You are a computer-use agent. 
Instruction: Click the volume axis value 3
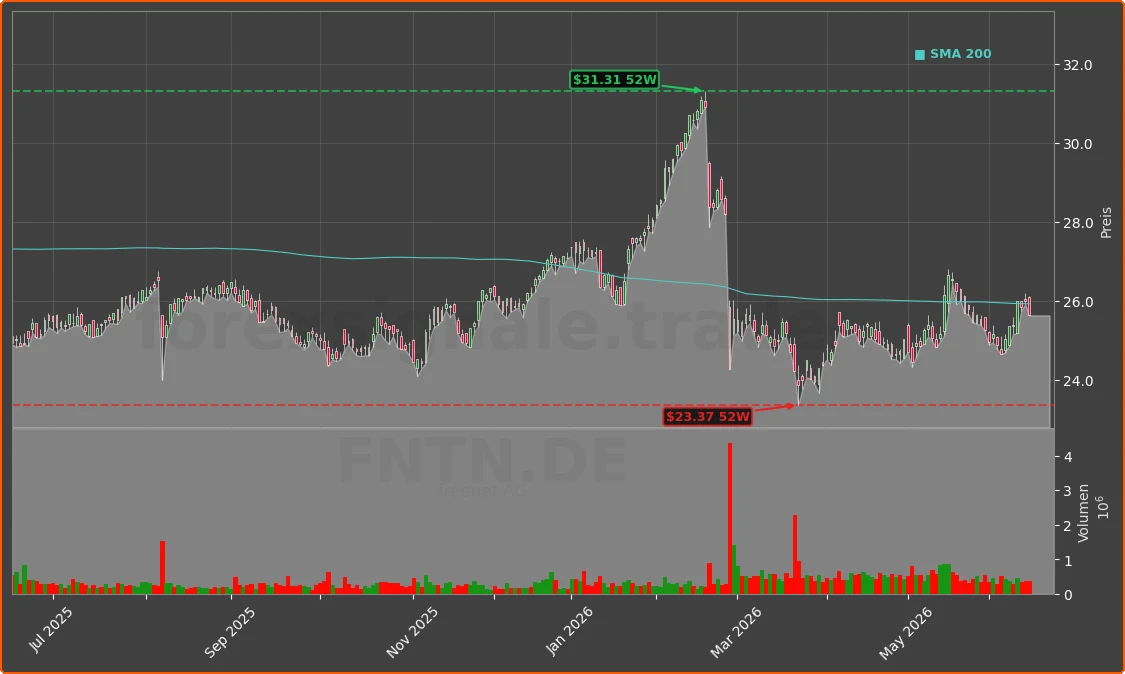[x=1068, y=492]
